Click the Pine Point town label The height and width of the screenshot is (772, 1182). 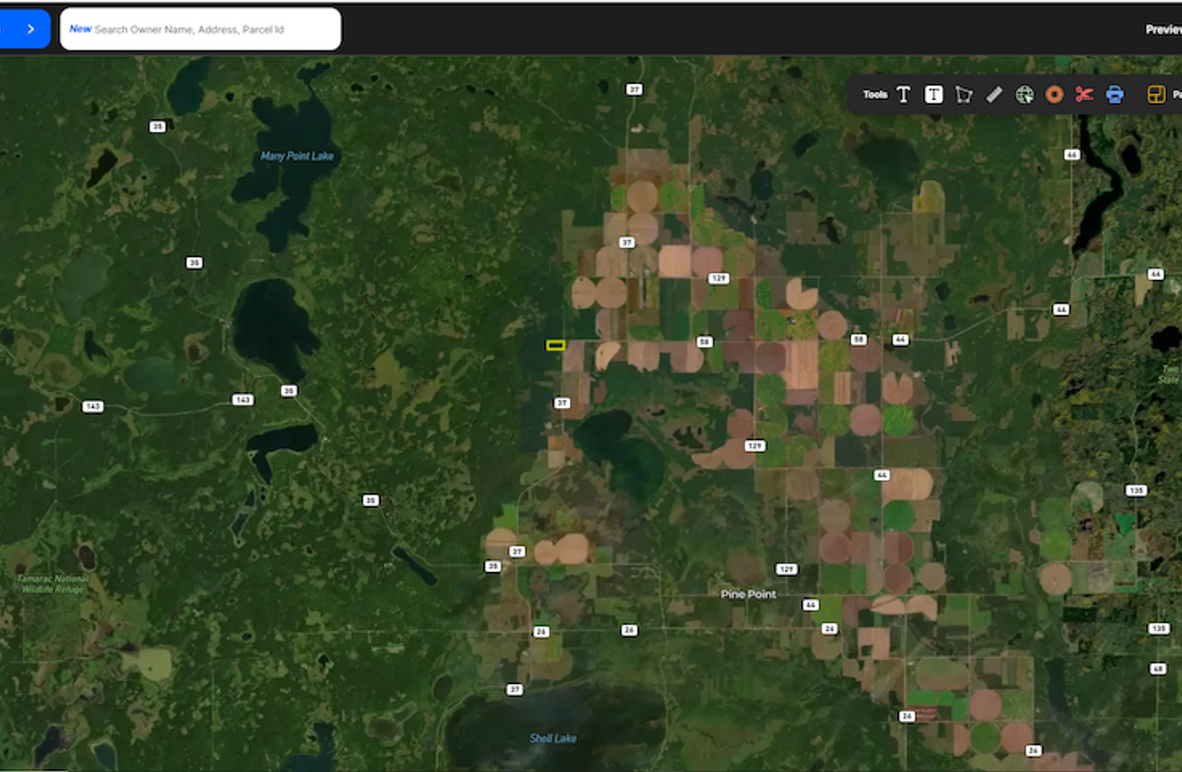749,594
